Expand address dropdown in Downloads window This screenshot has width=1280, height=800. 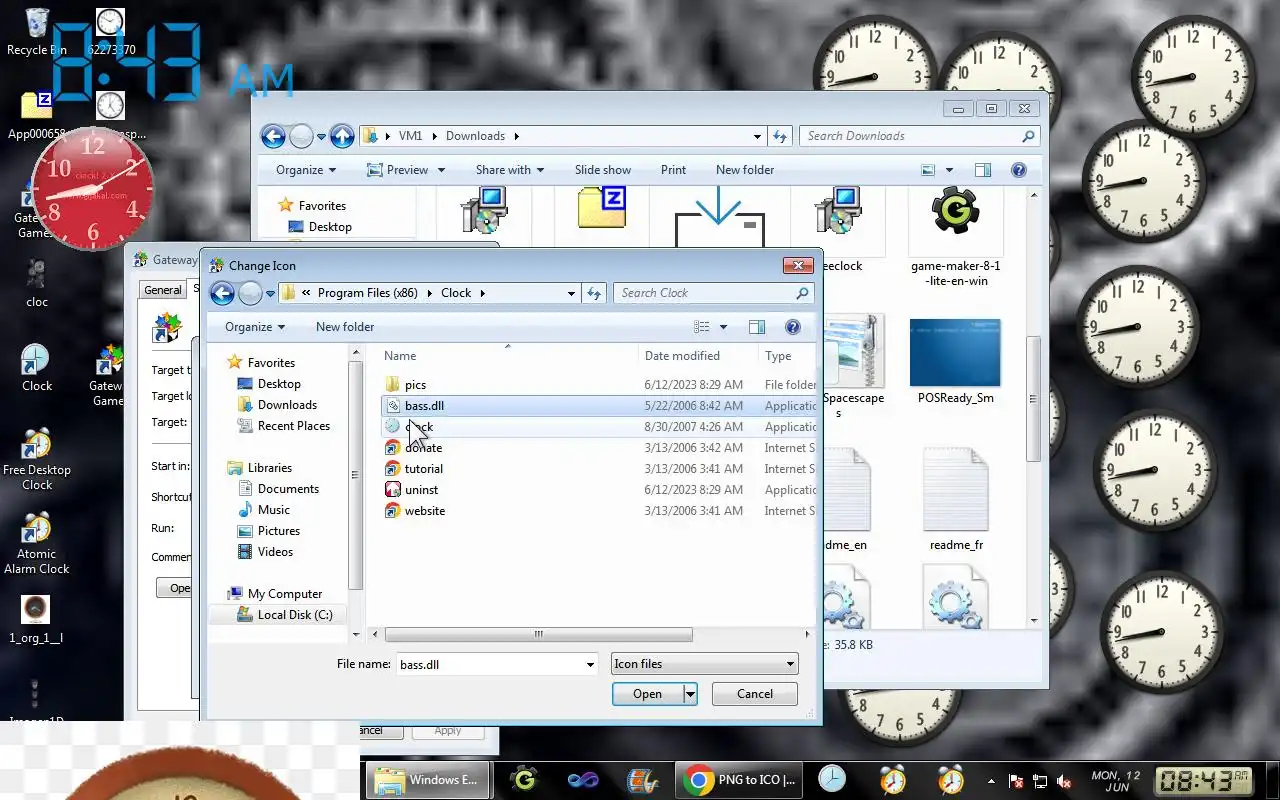pyautogui.click(x=757, y=136)
